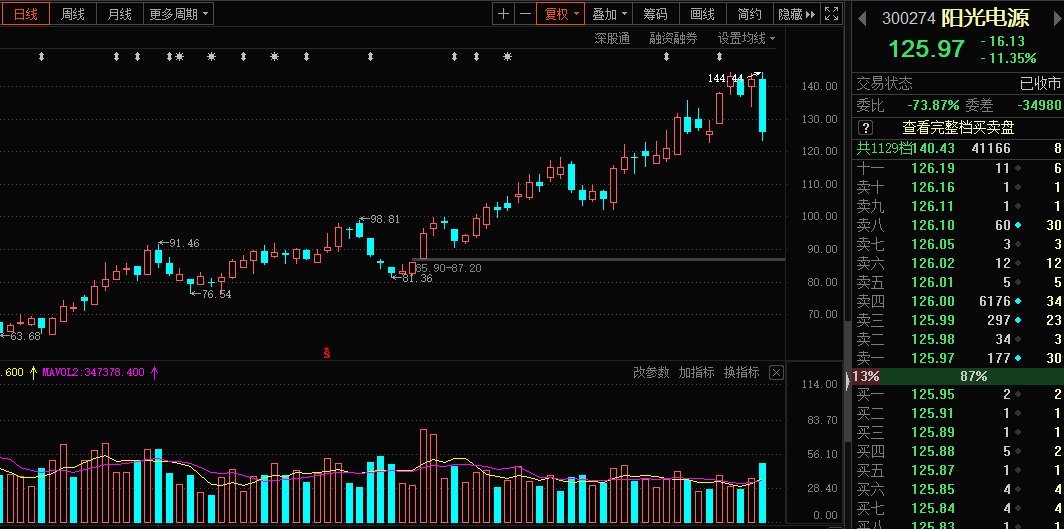This screenshot has height=529, width=1064.
Task: Select the 月线 monthly chart tab
Action: (119, 14)
